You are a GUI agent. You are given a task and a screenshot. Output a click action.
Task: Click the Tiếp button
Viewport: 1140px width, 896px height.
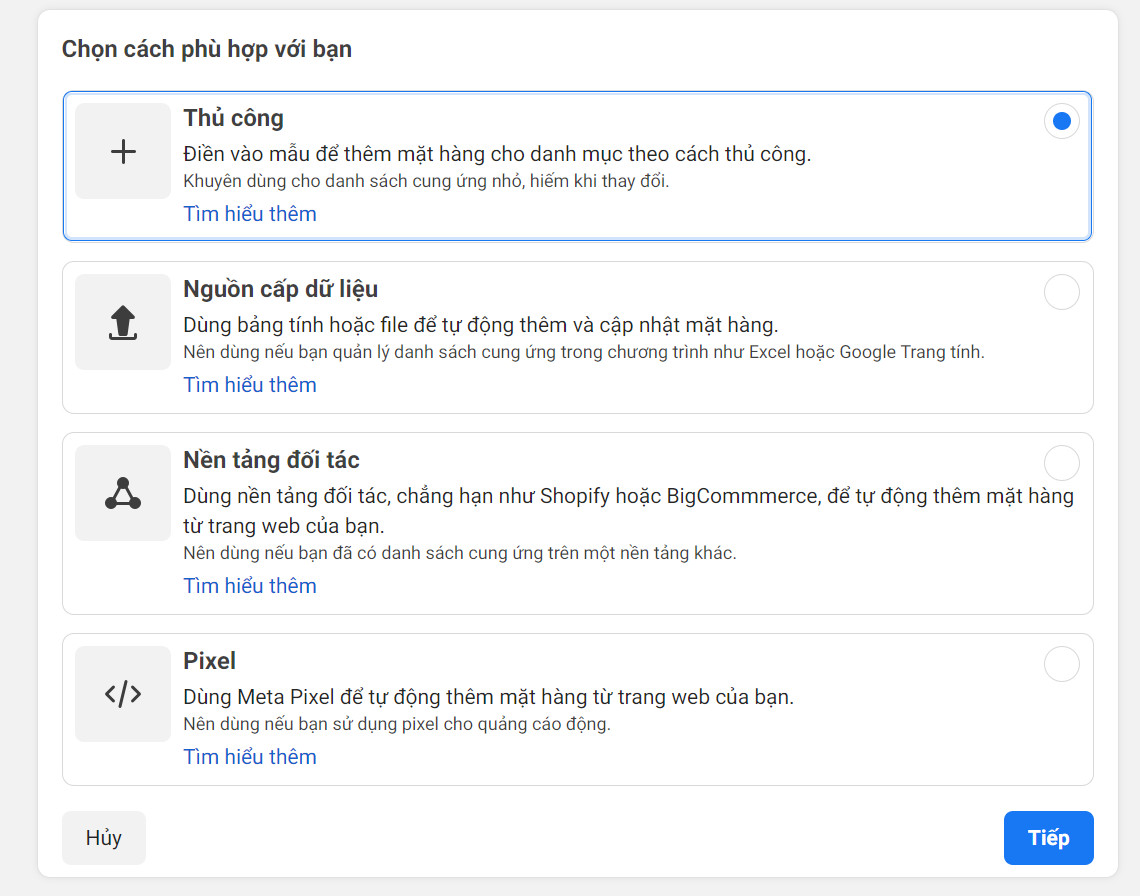1048,838
